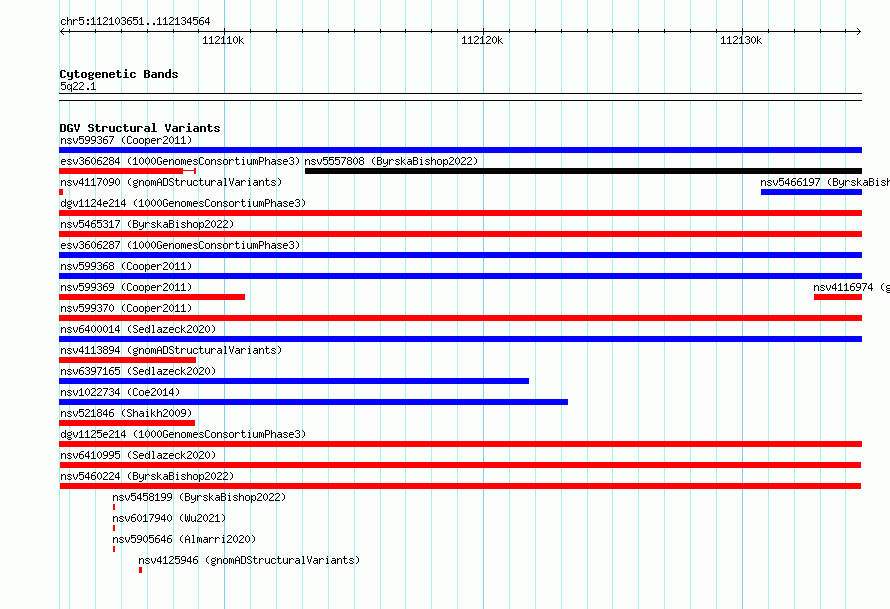
Task: Click the chr5:112103651..112134564 coordinates text
Action: point(135,21)
